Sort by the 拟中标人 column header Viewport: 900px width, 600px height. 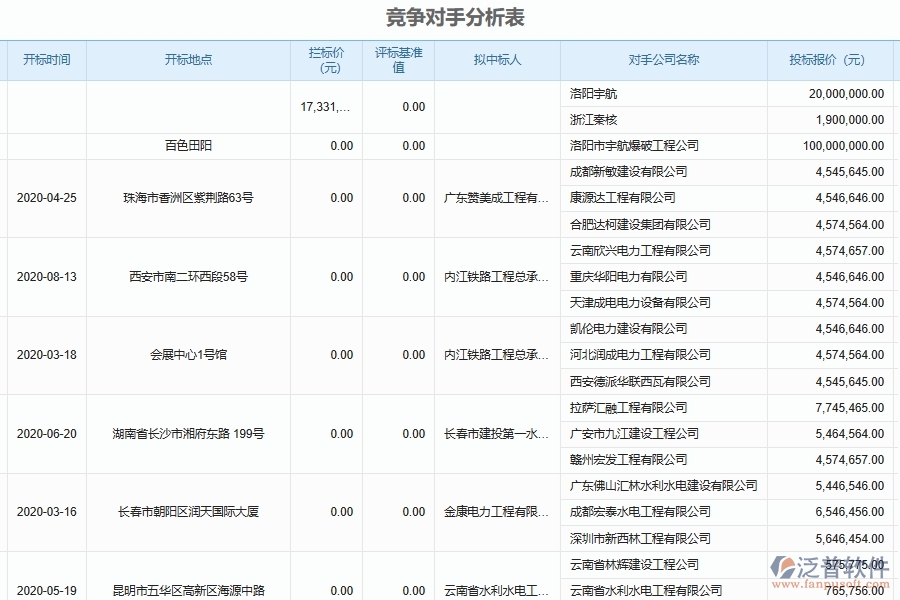[x=495, y=60]
